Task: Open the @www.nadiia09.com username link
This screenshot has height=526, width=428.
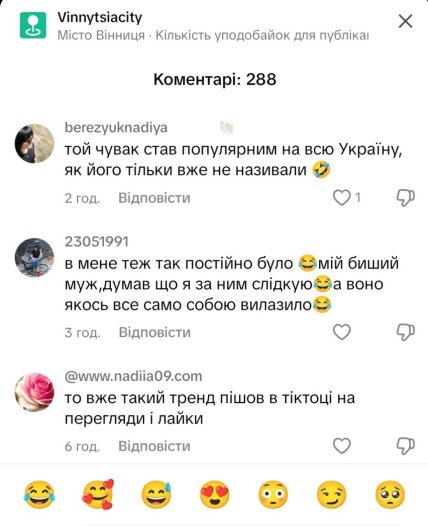Action: coord(133,376)
